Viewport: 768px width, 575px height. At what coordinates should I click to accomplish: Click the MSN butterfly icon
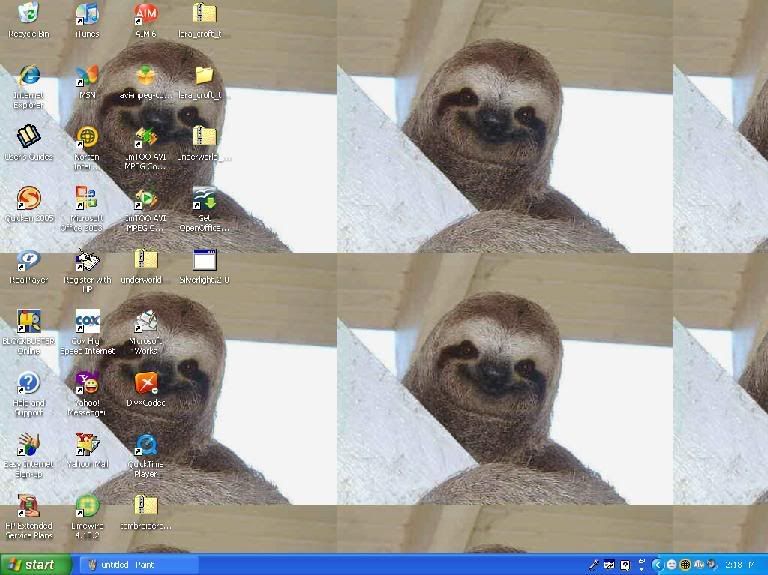[x=87, y=77]
